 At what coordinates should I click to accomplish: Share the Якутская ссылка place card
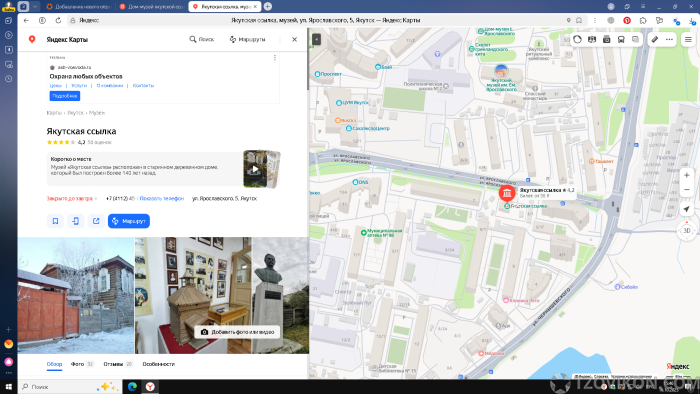[x=96, y=221]
